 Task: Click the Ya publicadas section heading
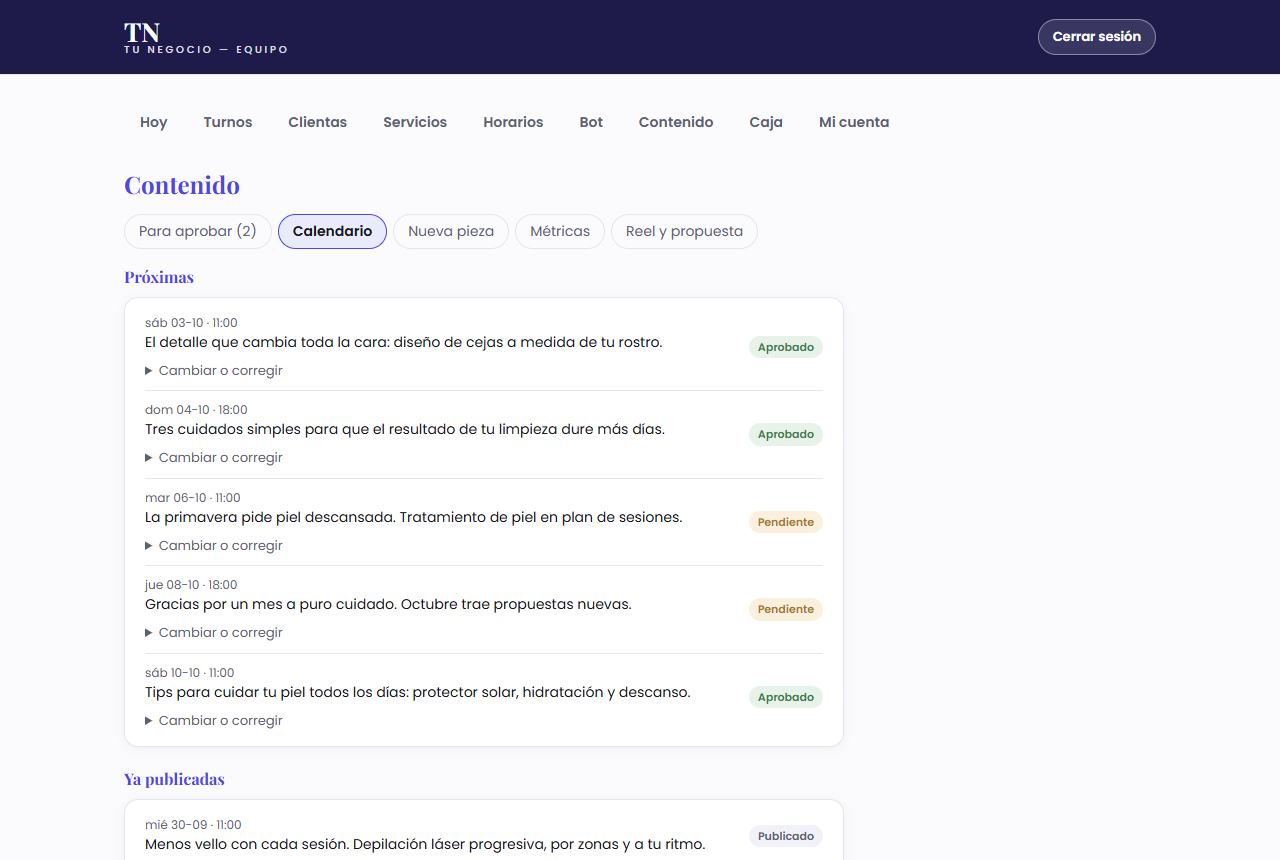tap(174, 779)
